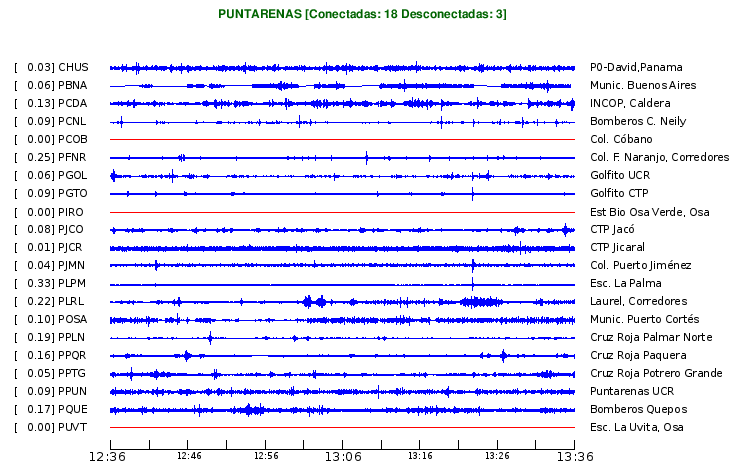This screenshot has height=463, width=740.
Task: Click the 0.22 amplitude value for PLRL
Action: coord(39,301)
